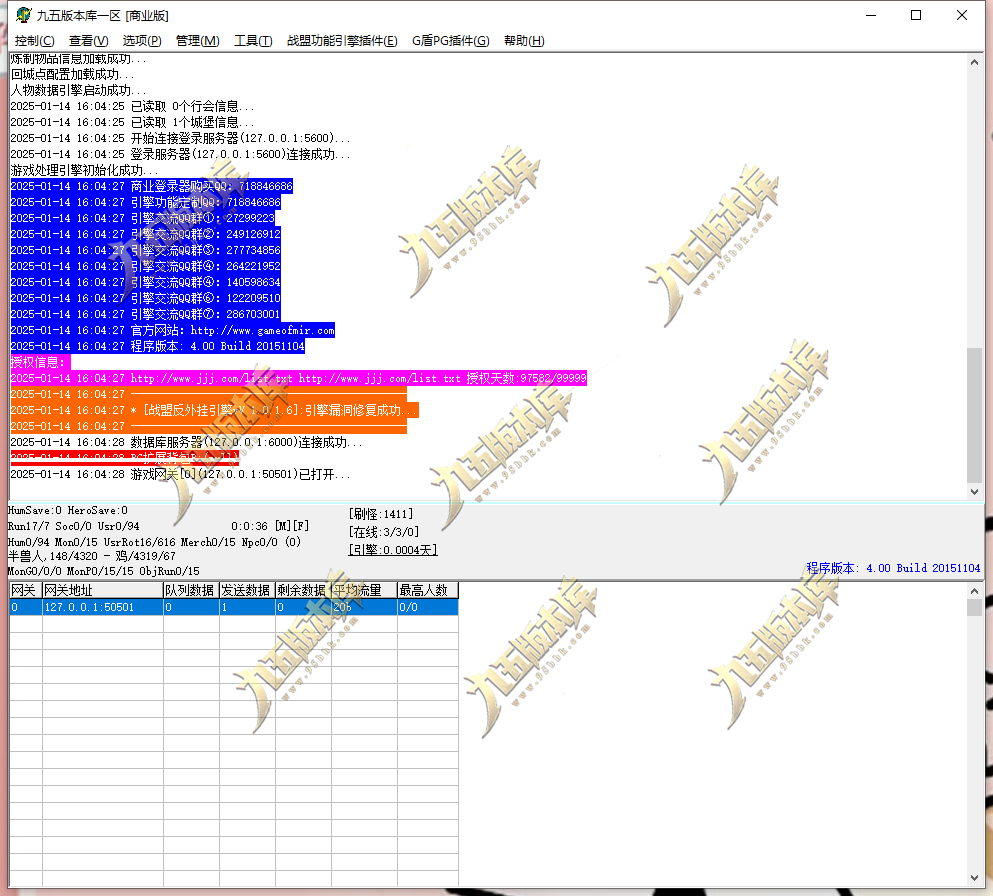The height and width of the screenshot is (896, 993).
Task: Click the 授权天数:97582/99999 log line
Action: 298,378
